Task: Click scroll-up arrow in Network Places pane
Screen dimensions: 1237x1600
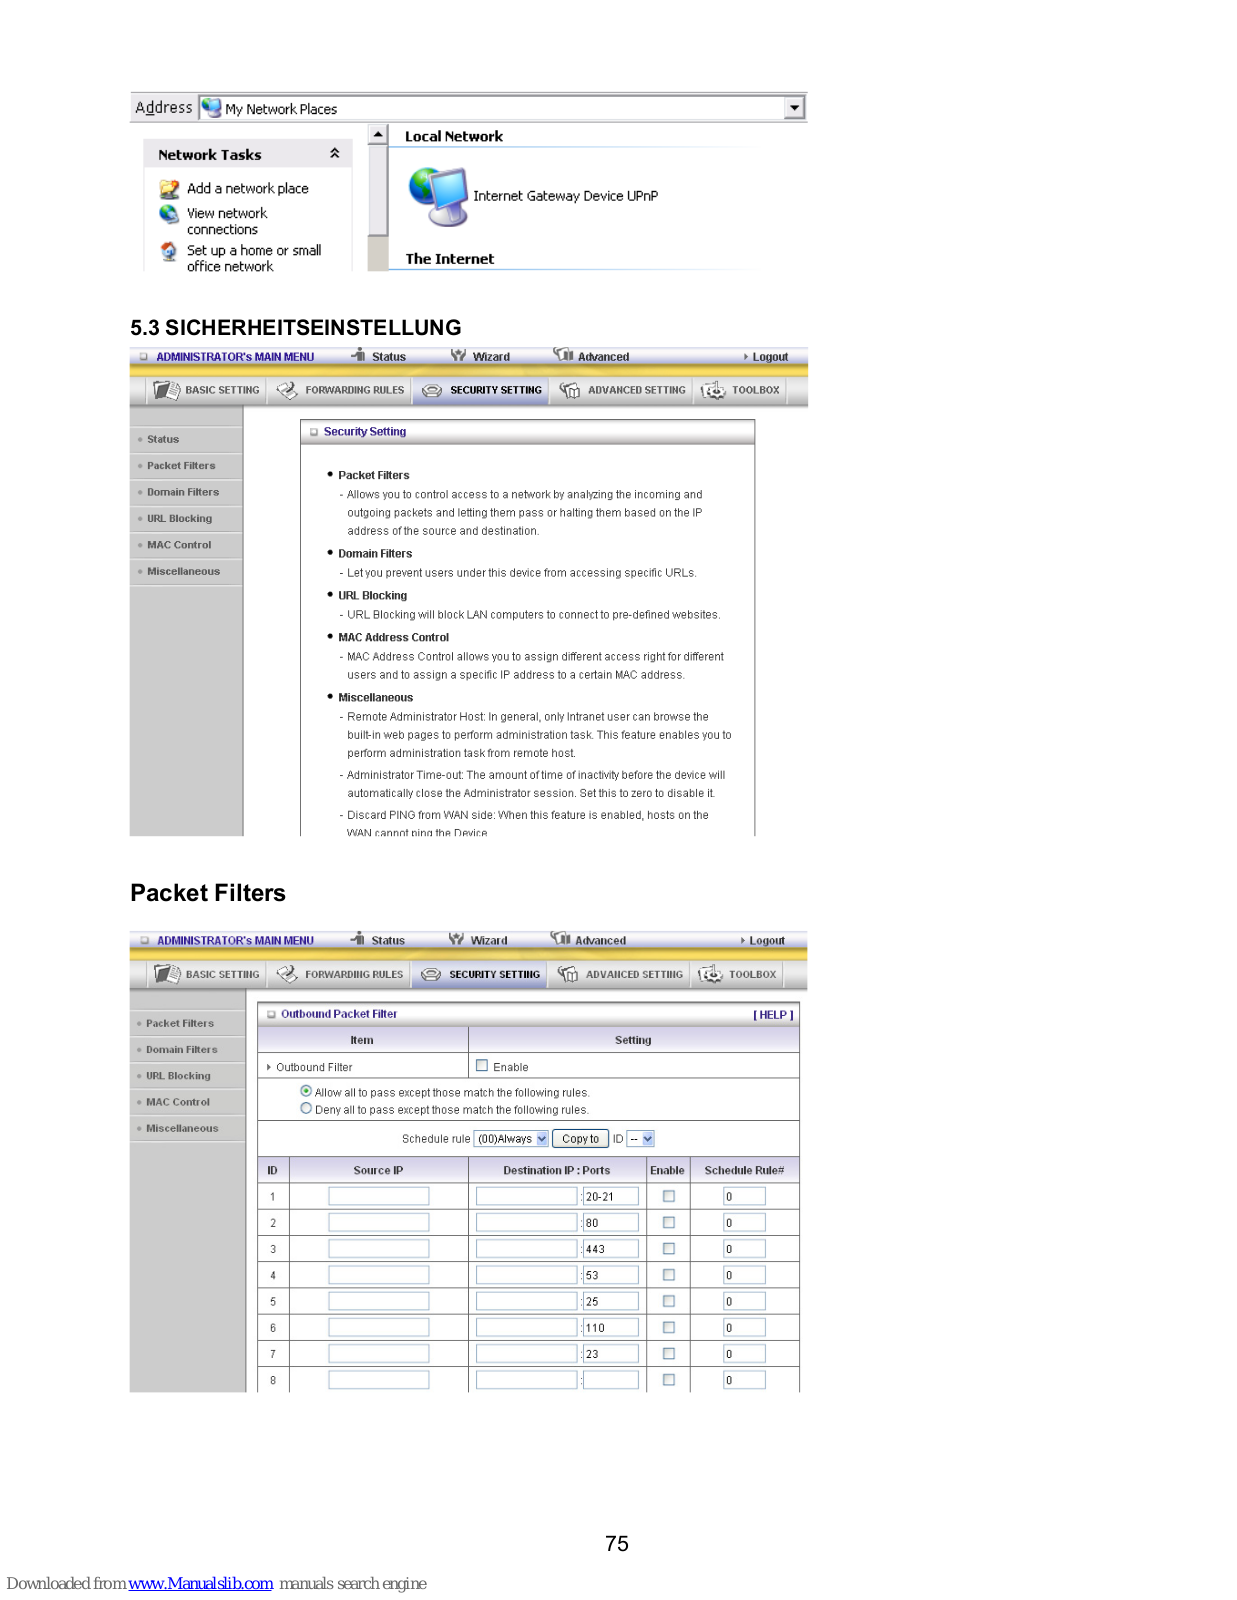Action: click(378, 134)
